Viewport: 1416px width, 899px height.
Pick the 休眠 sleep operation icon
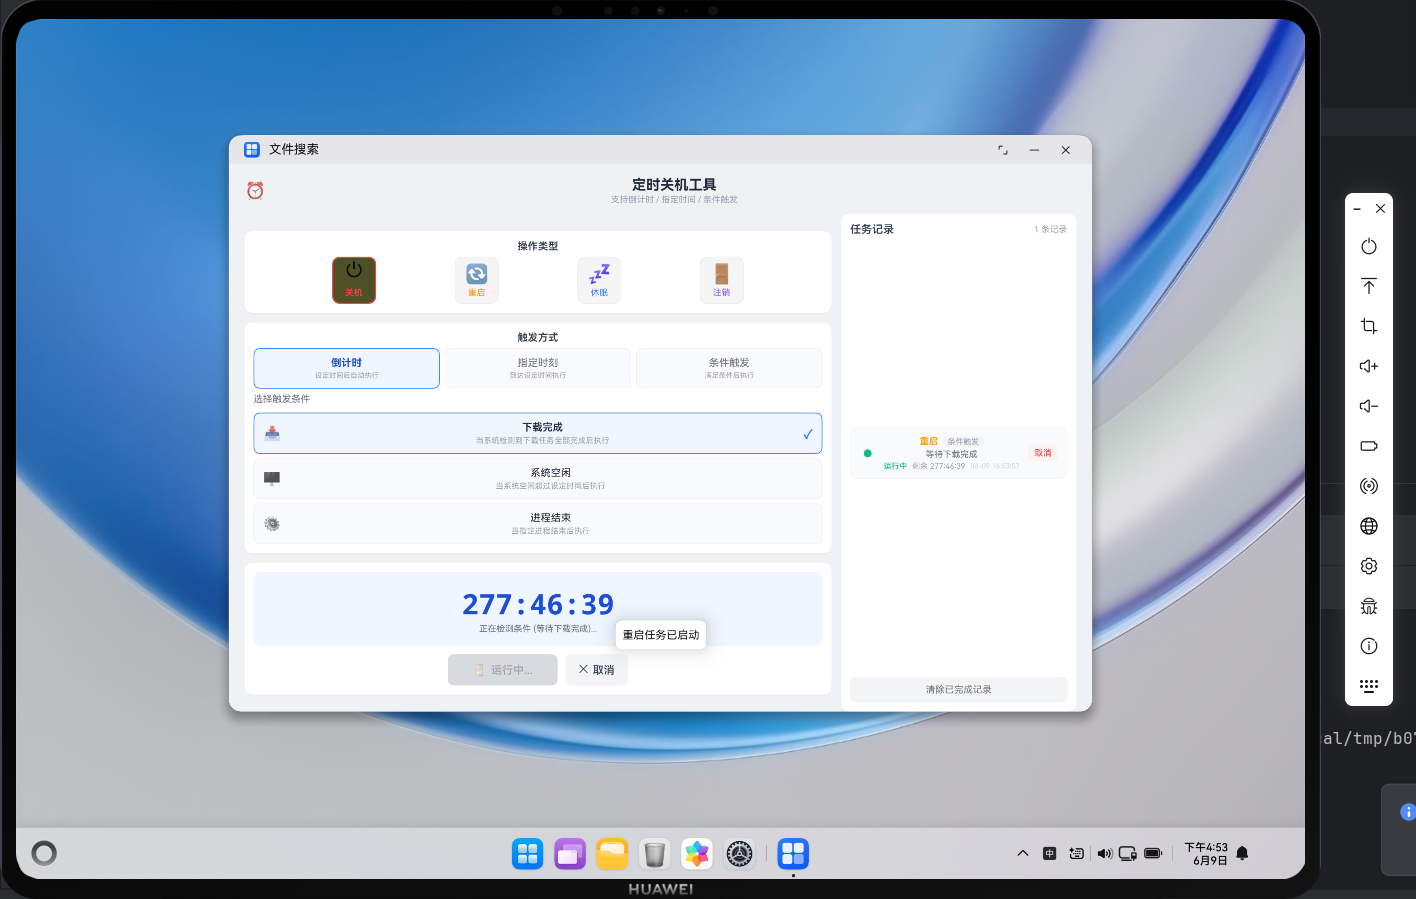coord(599,280)
